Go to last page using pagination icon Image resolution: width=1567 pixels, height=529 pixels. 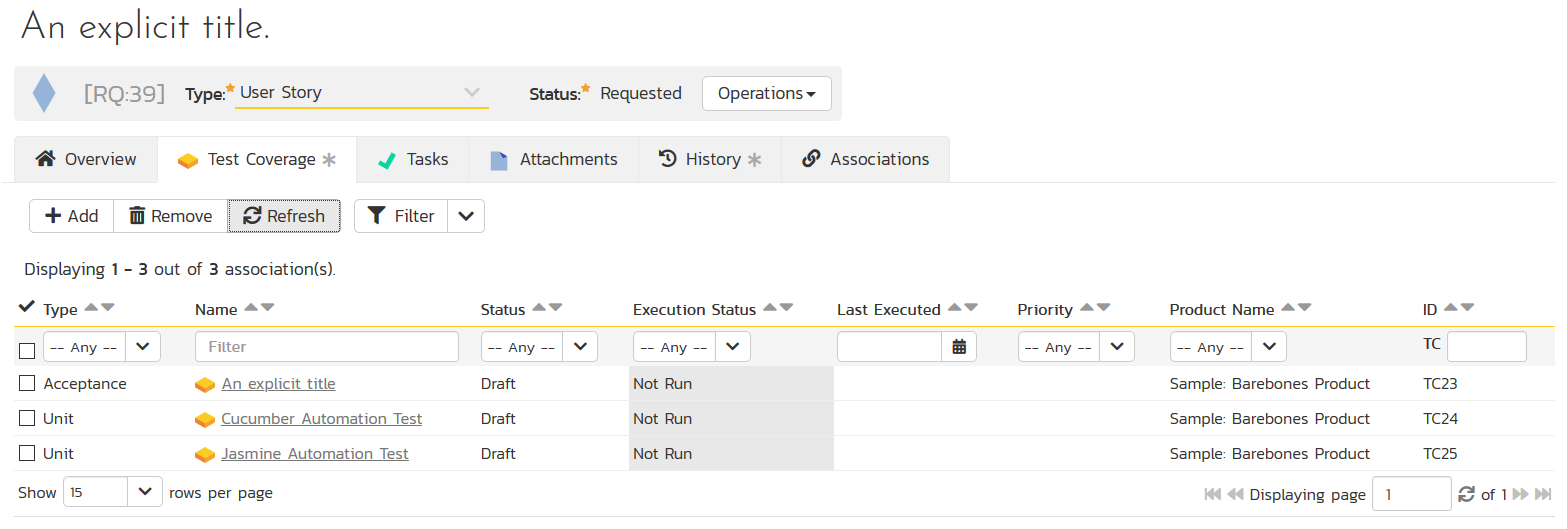(x=1543, y=494)
